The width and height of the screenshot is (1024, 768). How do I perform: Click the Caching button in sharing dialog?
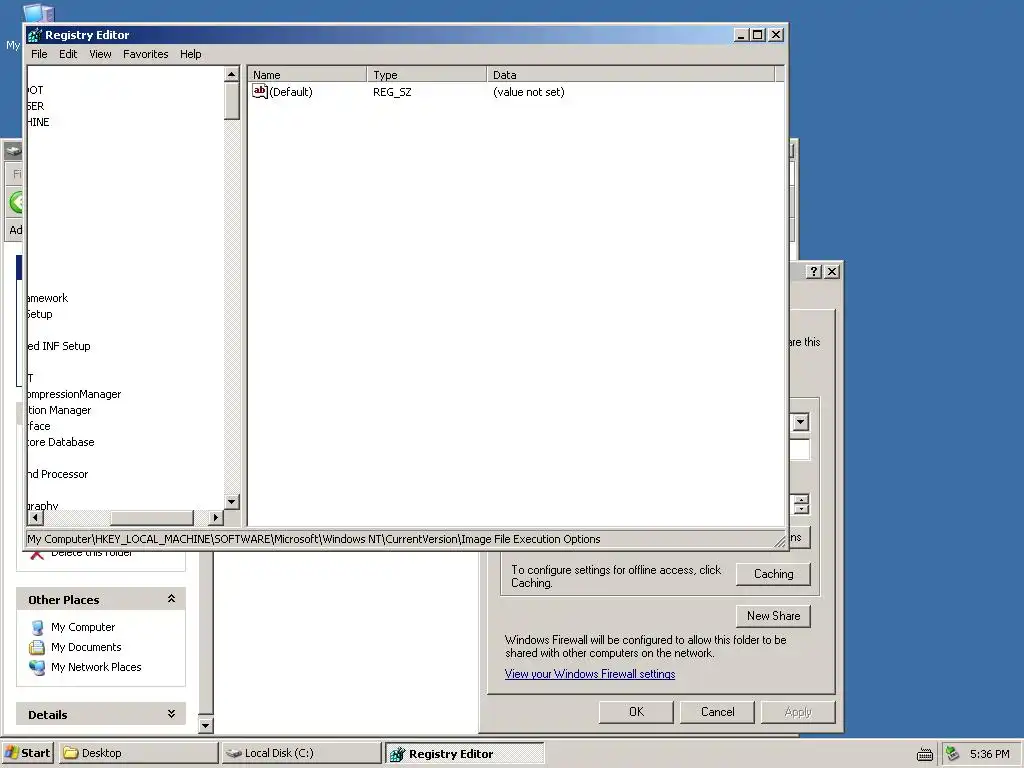coord(773,574)
